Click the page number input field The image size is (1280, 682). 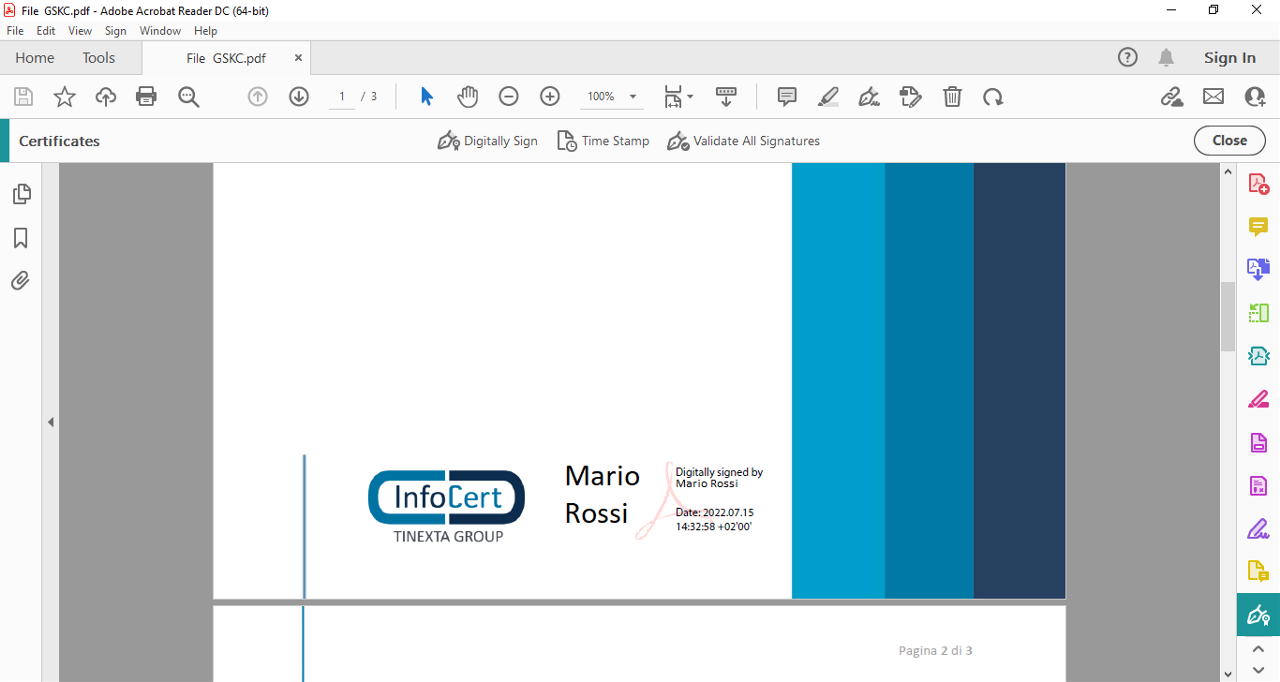[342, 97]
